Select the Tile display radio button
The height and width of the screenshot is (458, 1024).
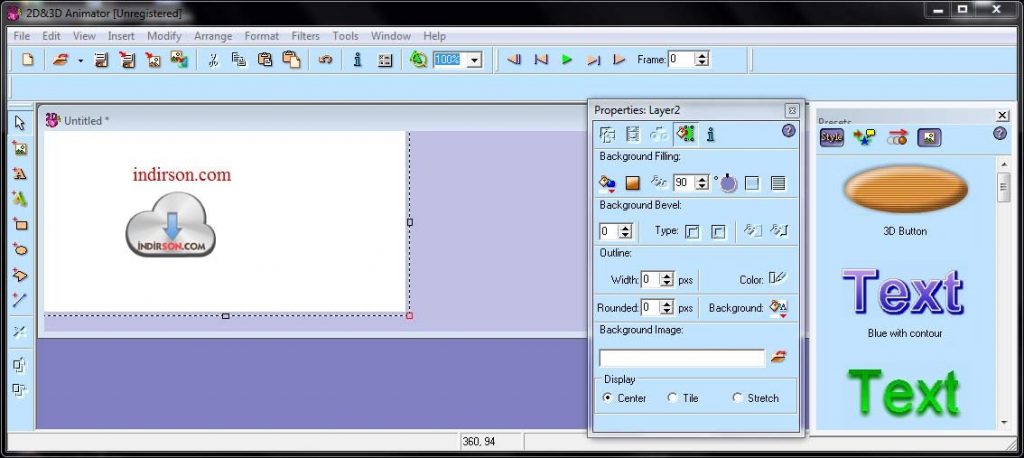[x=672, y=397]
